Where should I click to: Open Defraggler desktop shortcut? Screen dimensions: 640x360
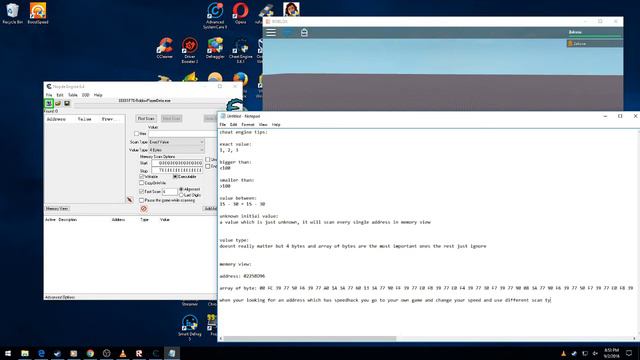click(215, 48)
